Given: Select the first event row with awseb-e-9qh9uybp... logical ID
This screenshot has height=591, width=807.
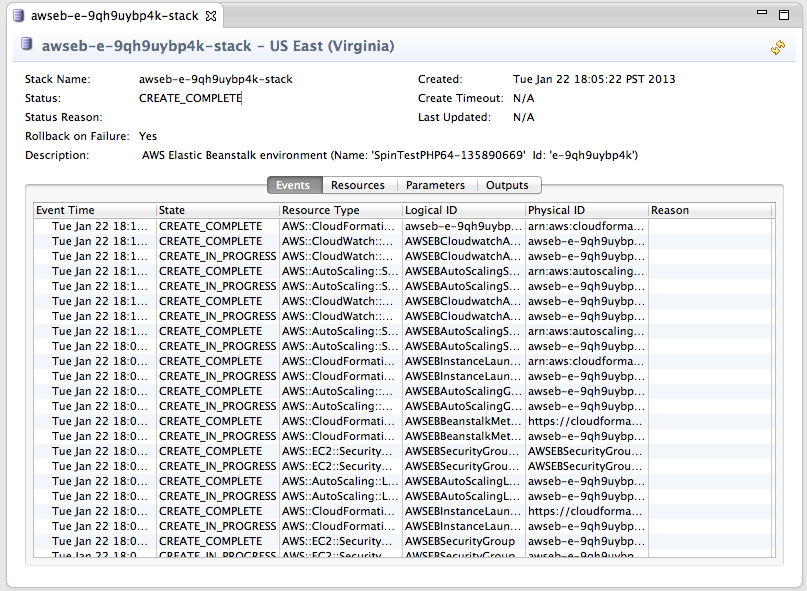Looking at the screenshot, I should tap(402, 226).
